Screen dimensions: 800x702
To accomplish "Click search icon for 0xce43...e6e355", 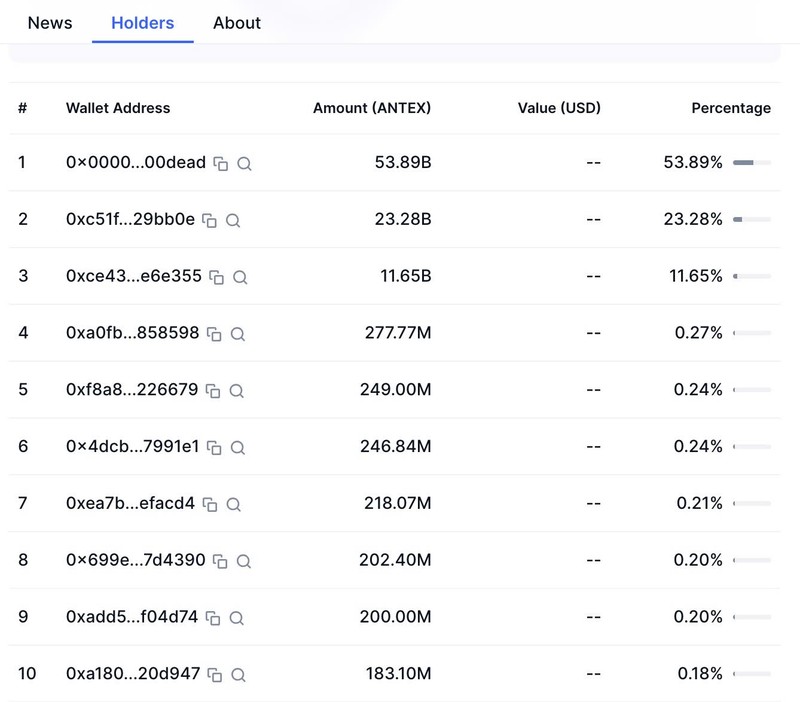I will point(240,277).
